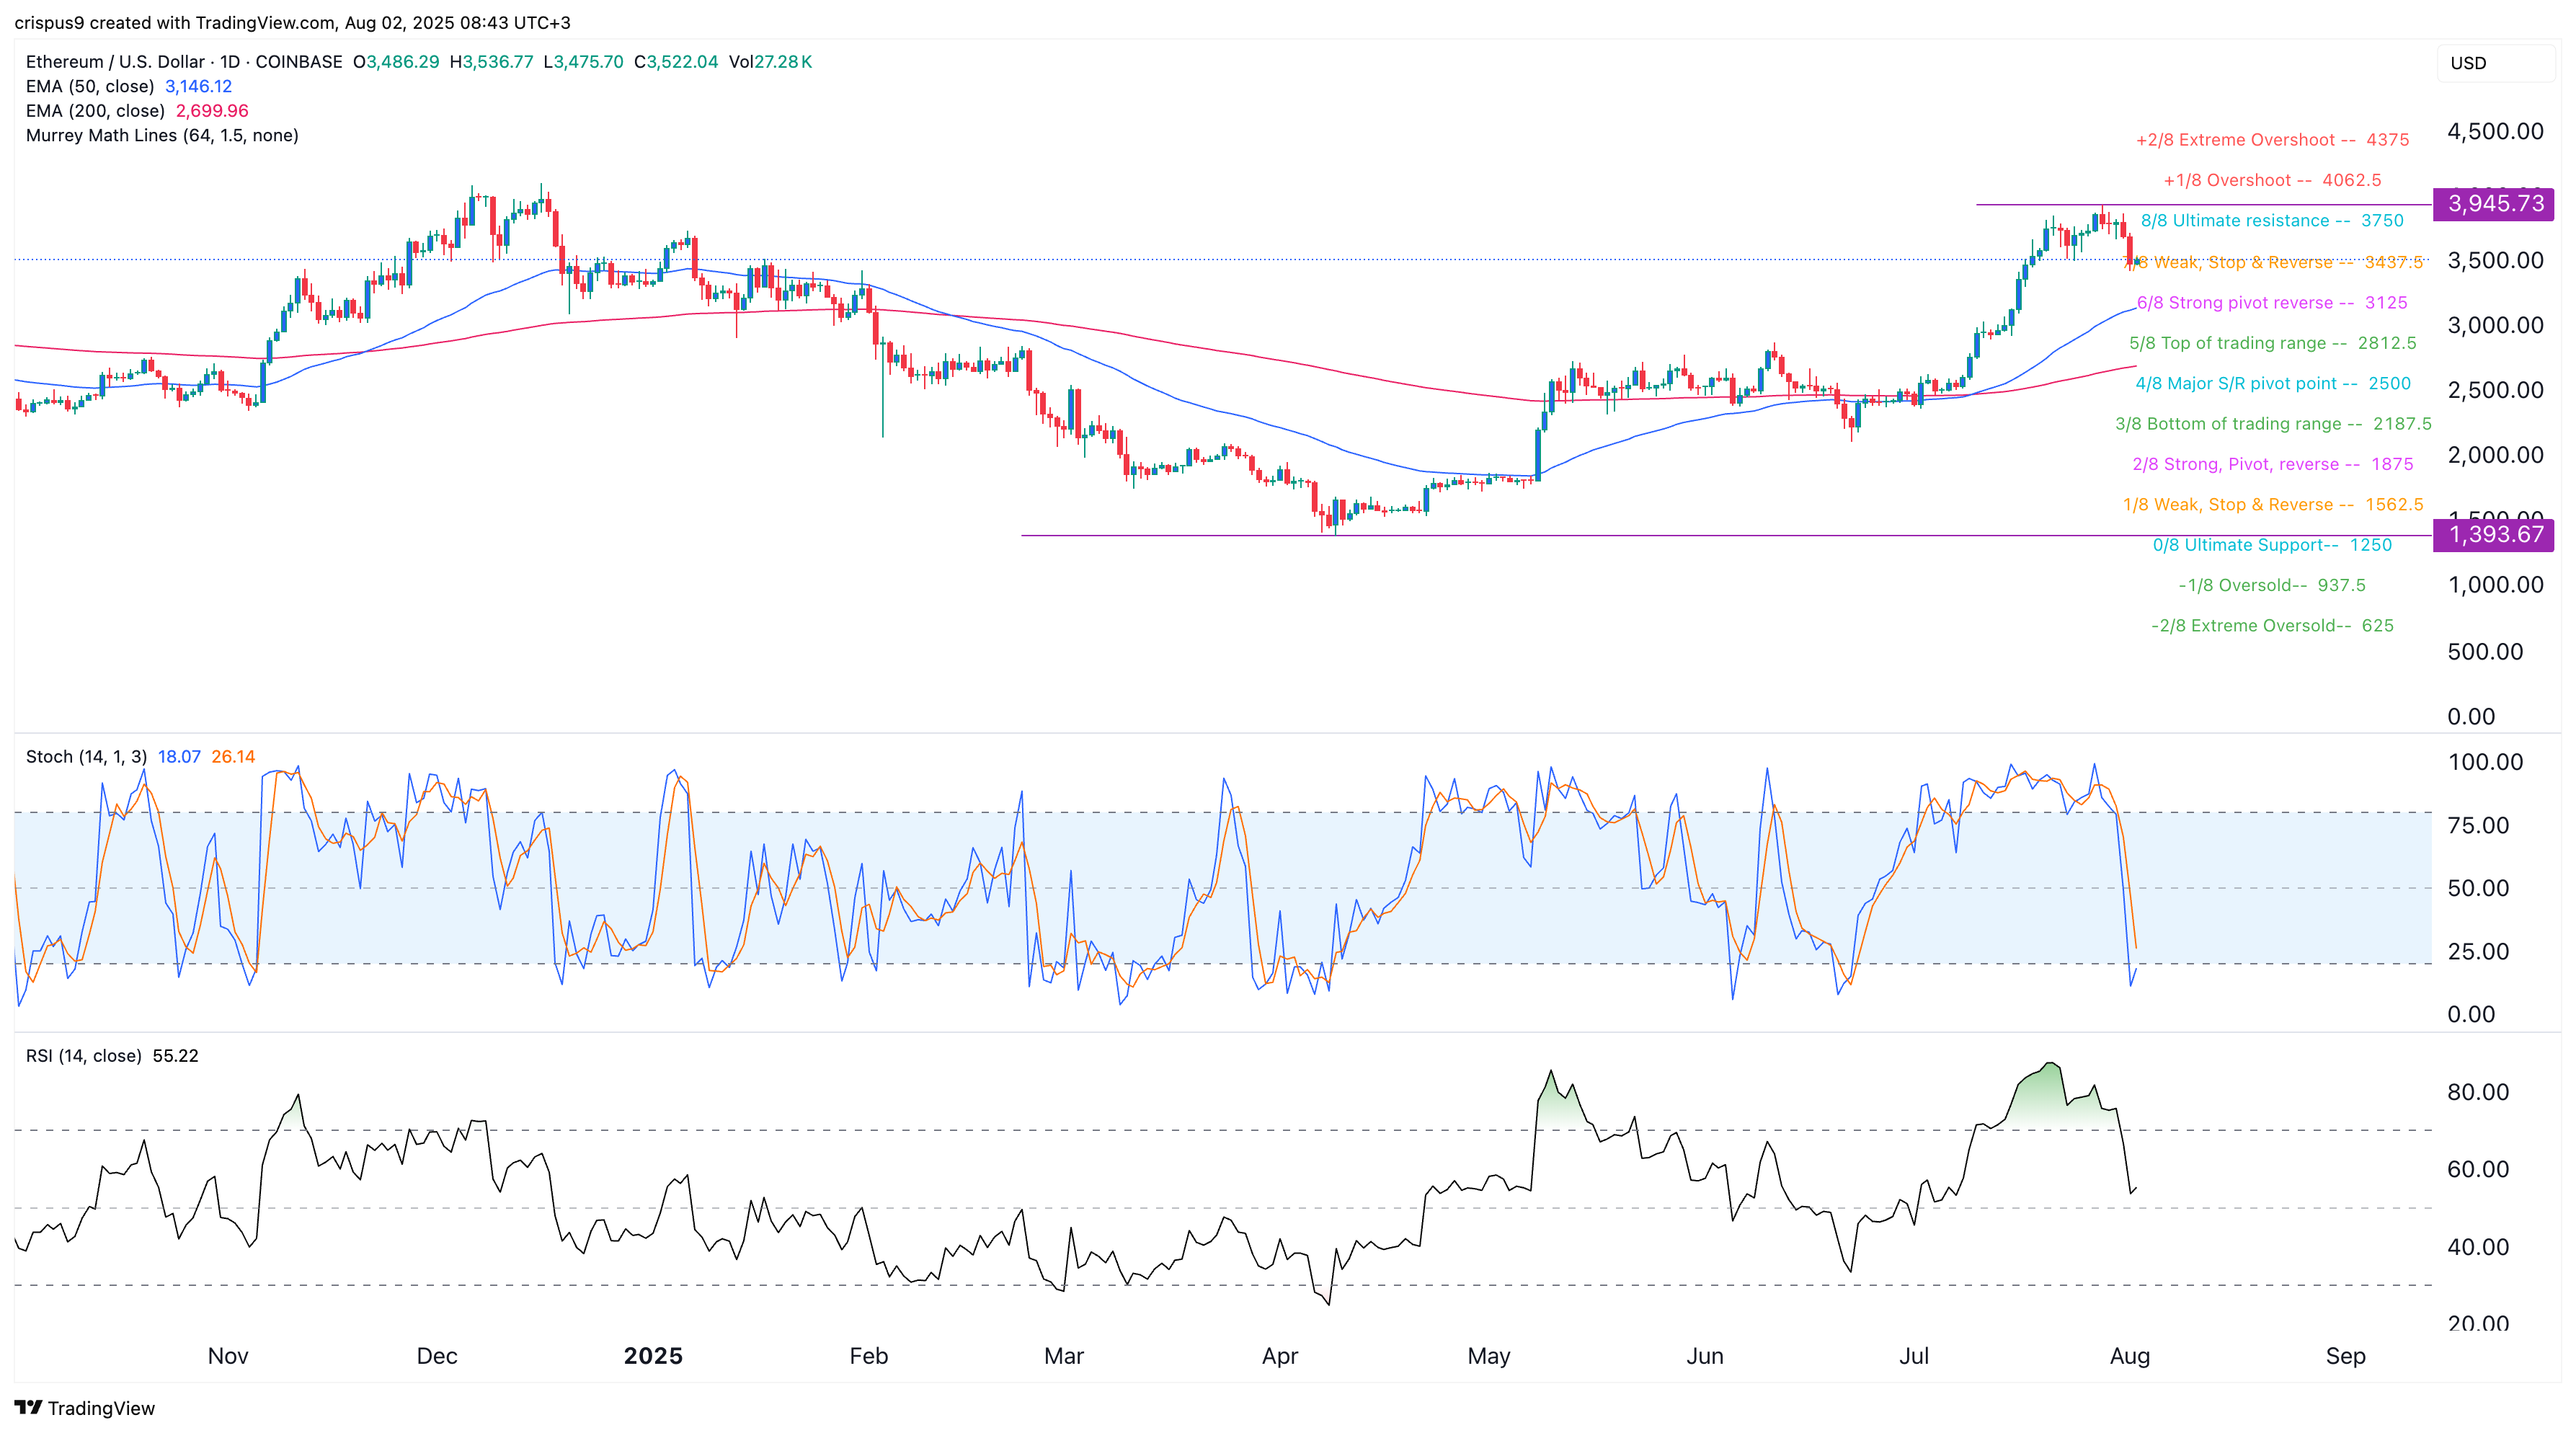Select the RSI (14, close) legend

pos(85,1055)
